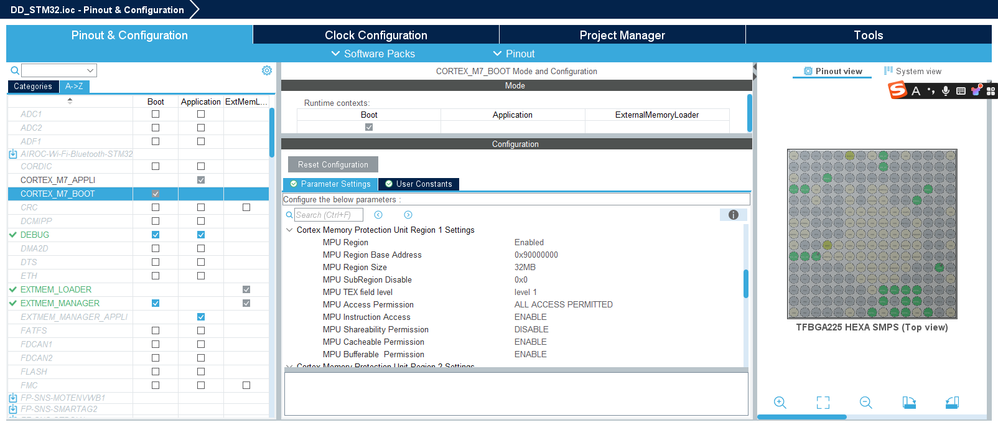Click the parameter search magnifier icon
Viewport: 998px width, 427px height.
click(290, 215)
